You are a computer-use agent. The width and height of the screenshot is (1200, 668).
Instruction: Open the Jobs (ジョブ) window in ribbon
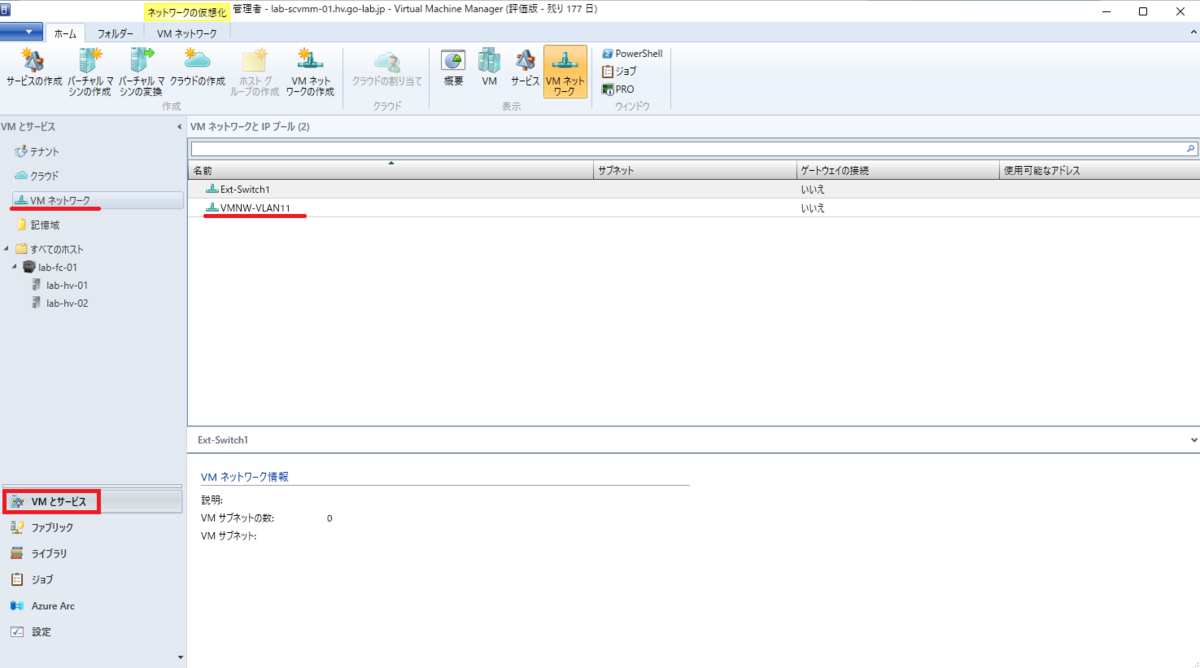(x=619, y=71)
